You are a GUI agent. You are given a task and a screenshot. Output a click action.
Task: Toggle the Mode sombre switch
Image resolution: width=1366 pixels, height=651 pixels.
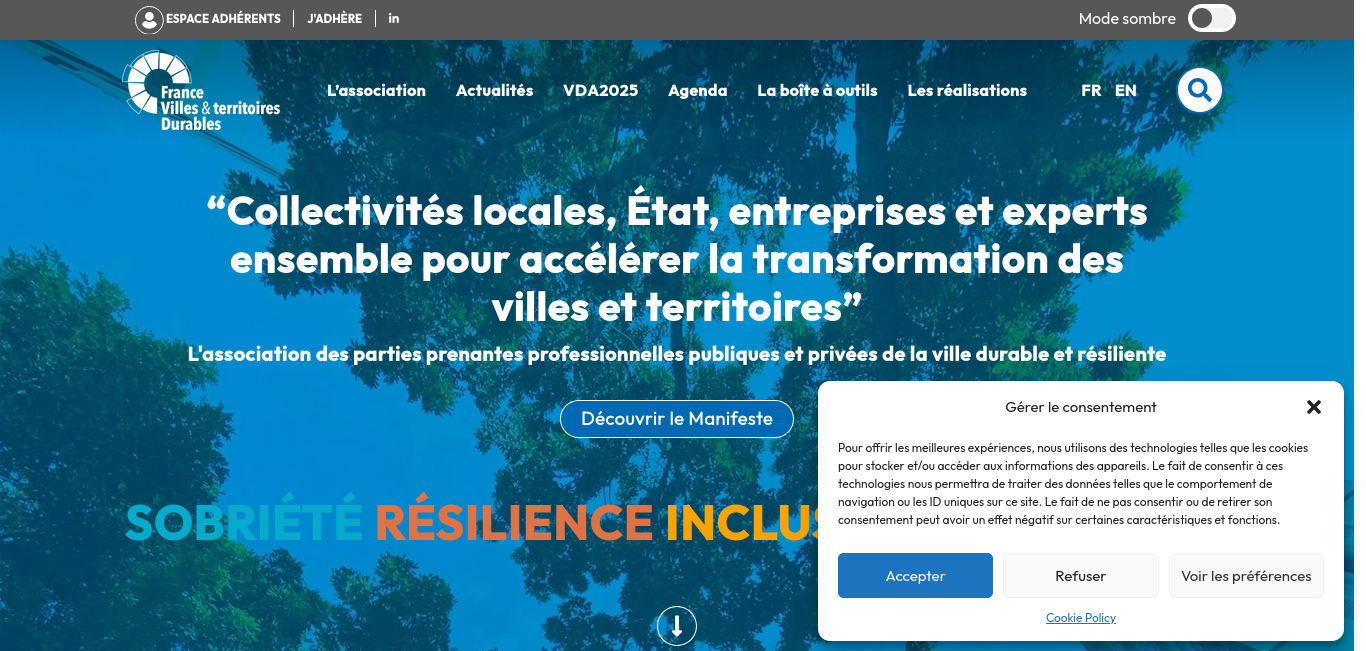tap(1212, 18)
